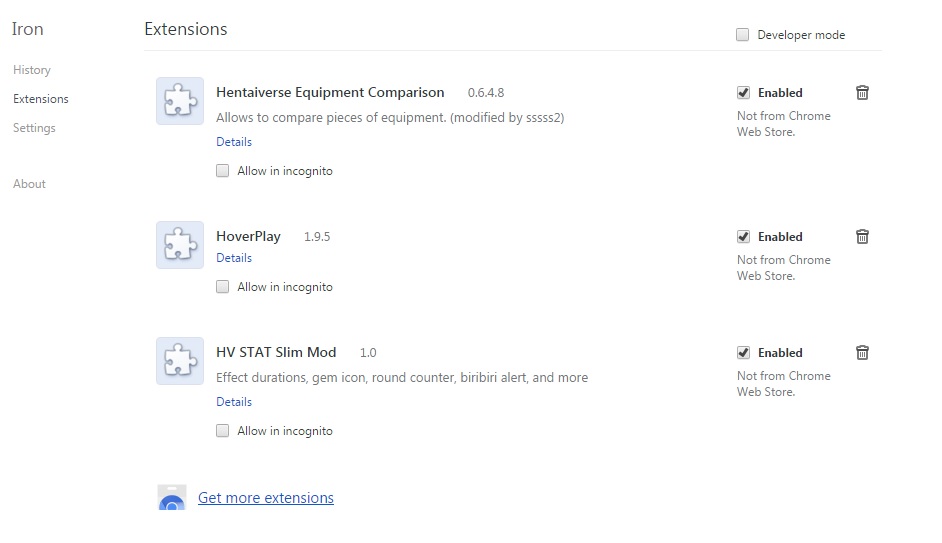
Task: Disable Hentaiverse Equipment Comparison Enabled checkbox
Action: click(x=743, y=93)
